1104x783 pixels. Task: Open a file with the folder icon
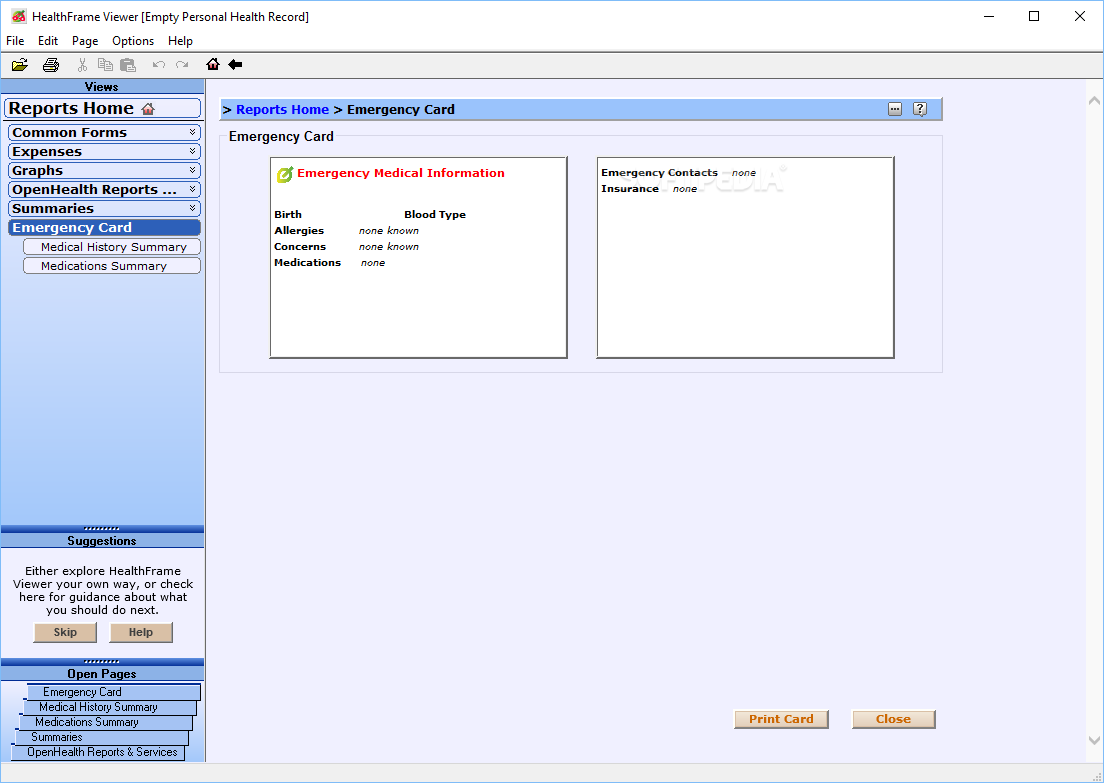click(20, 65)
